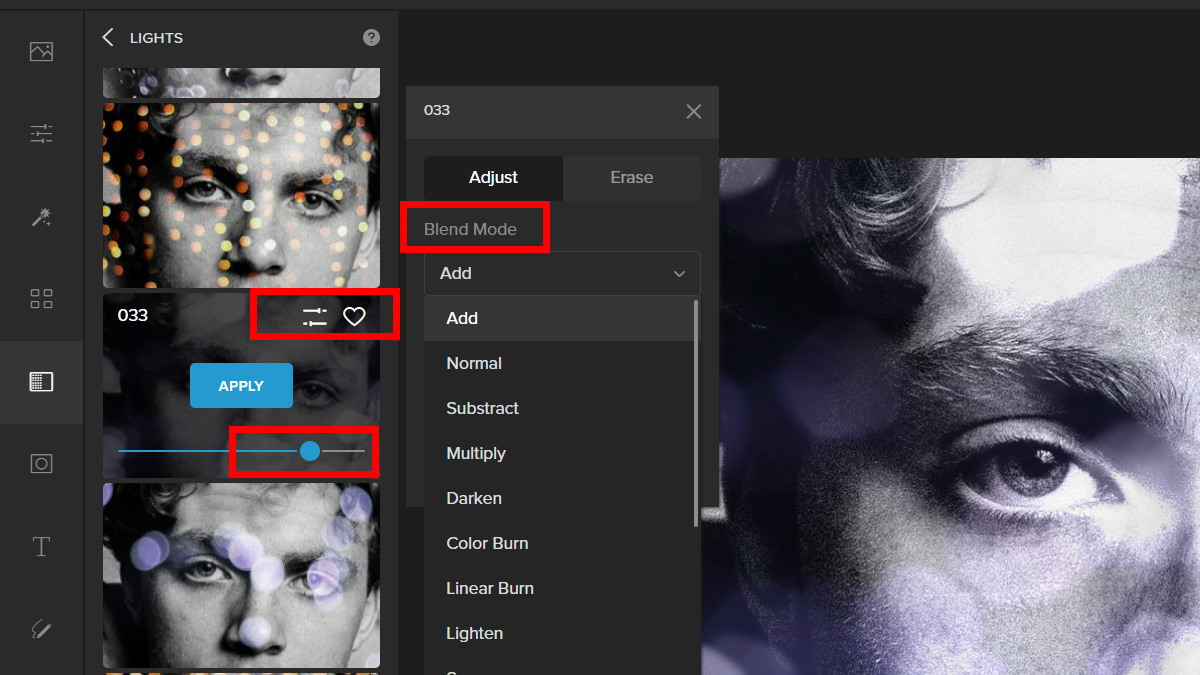Switch to the Erase tab
Image resolution: width=1200 pixels, height=675 pixels.
point(631,178)
